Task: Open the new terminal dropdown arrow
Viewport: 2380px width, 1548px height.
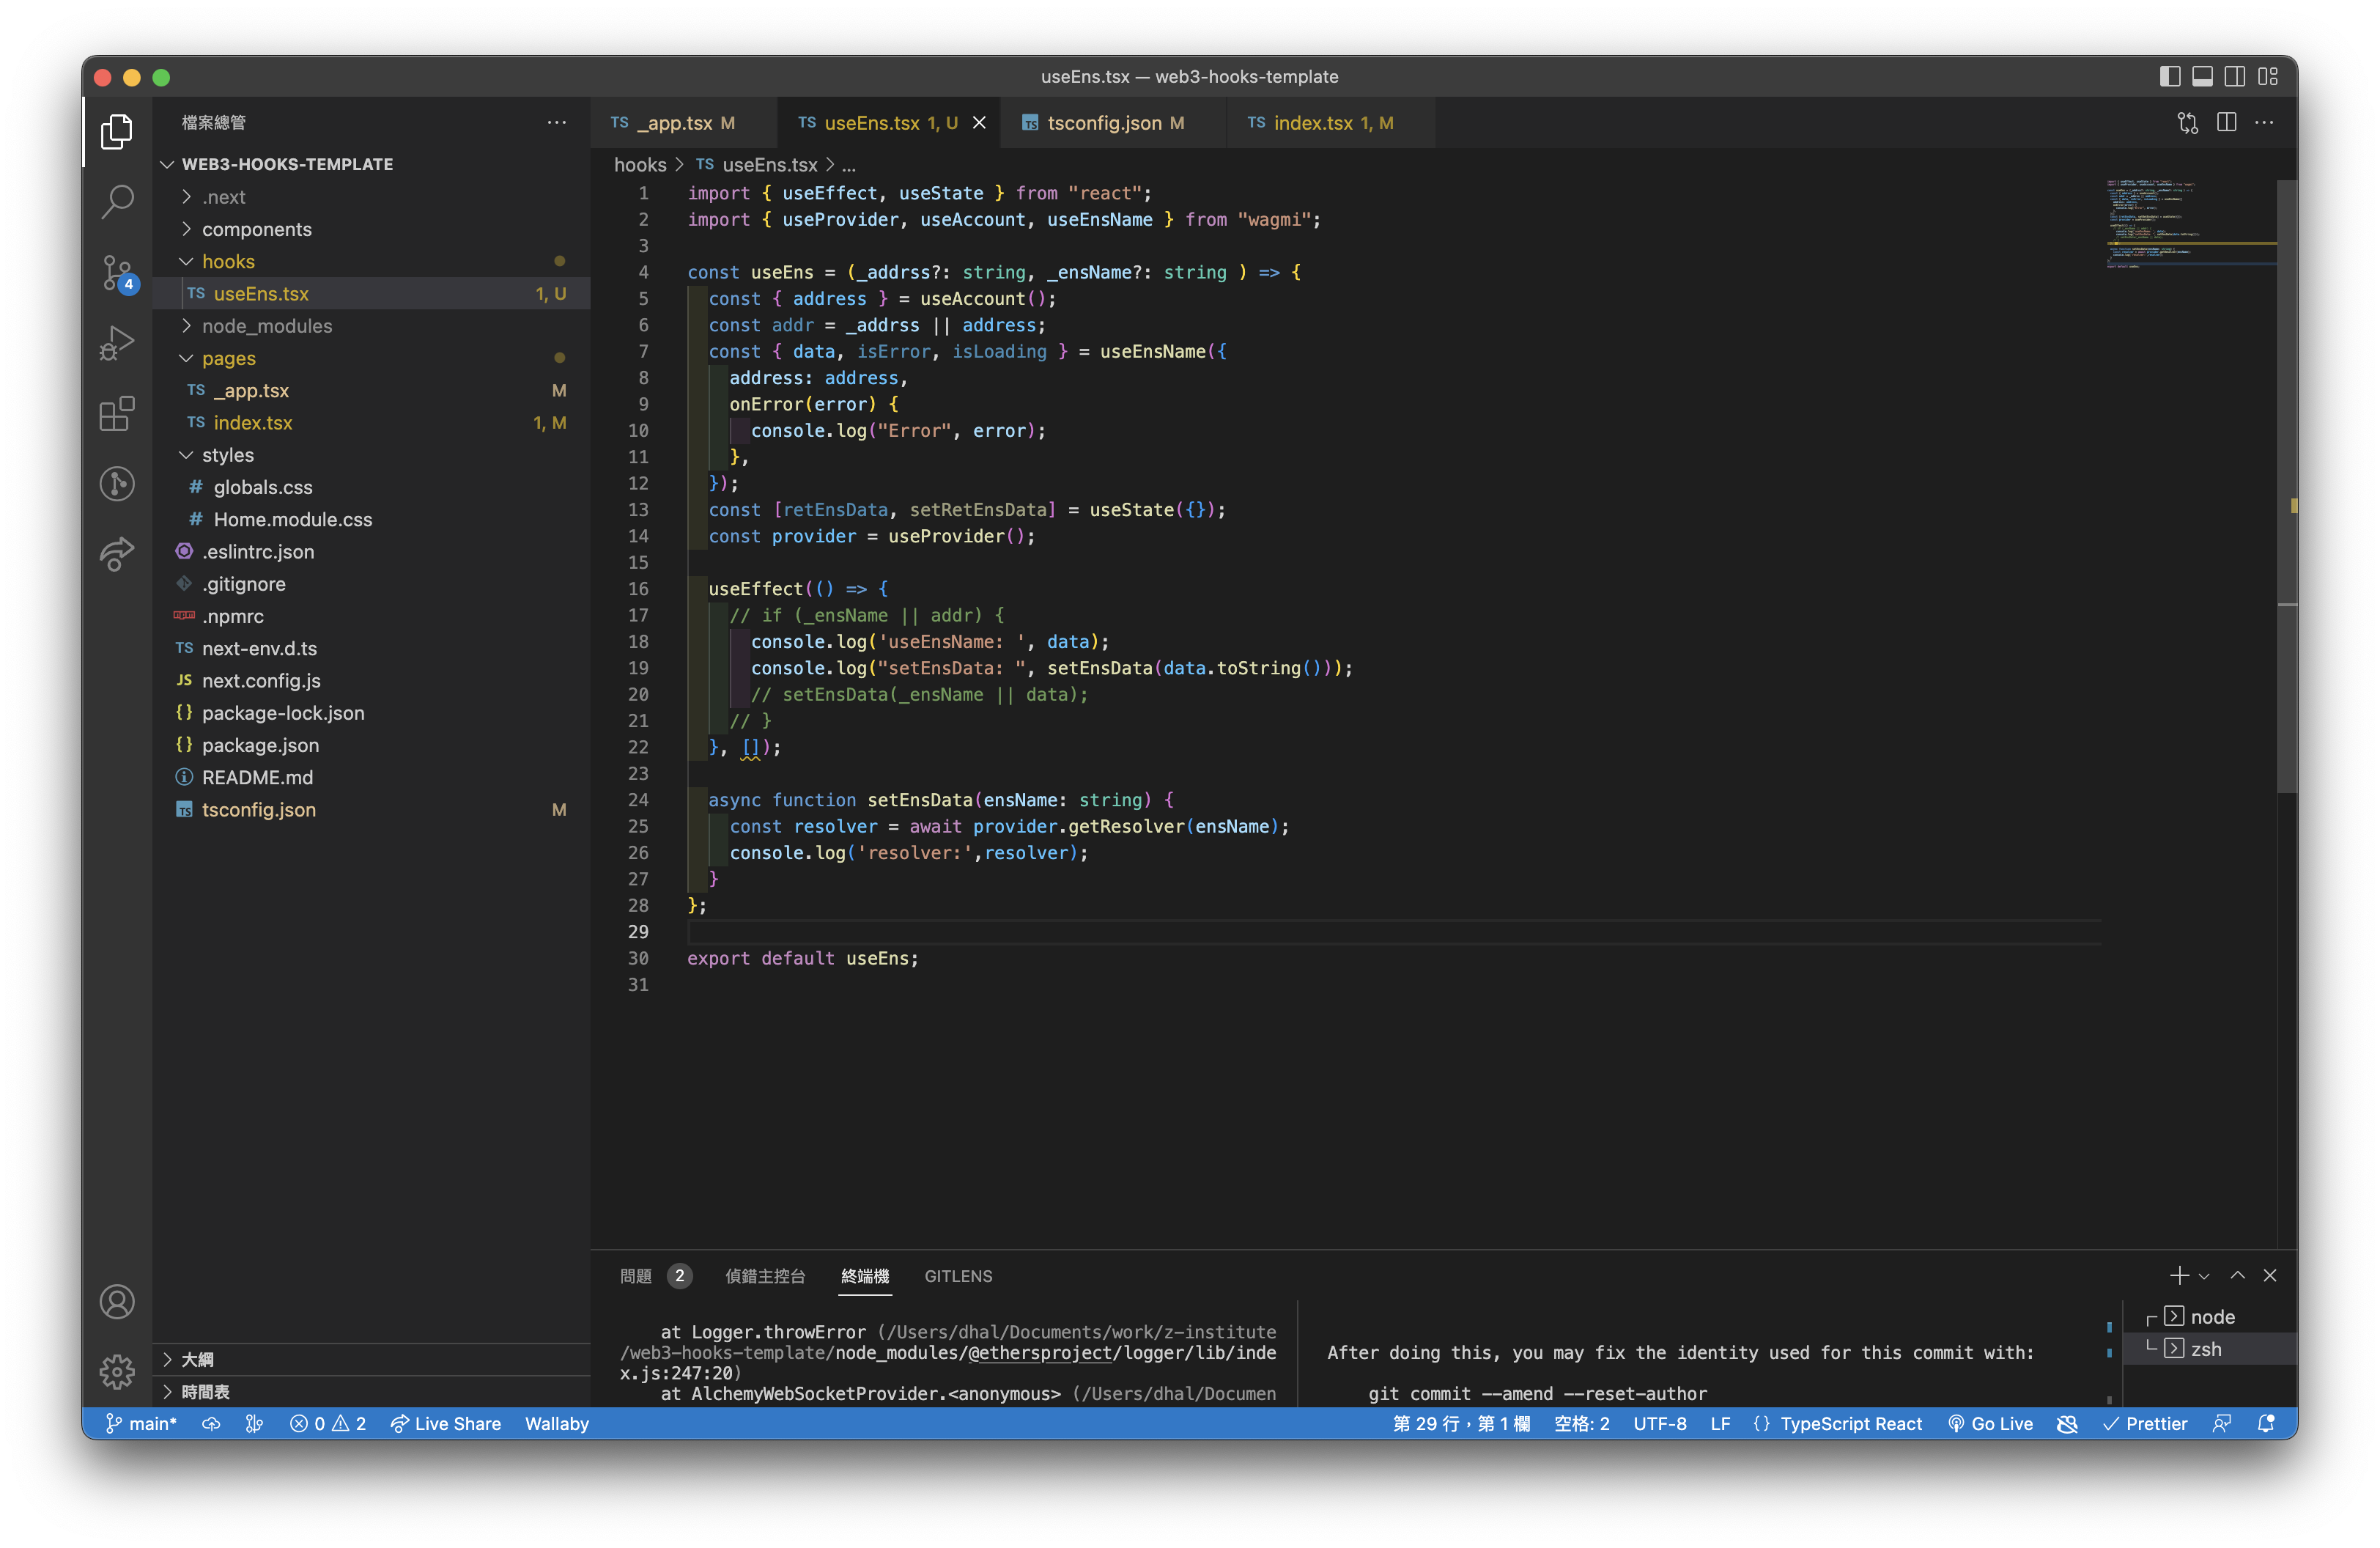Action: [x=2204, y=1276]
